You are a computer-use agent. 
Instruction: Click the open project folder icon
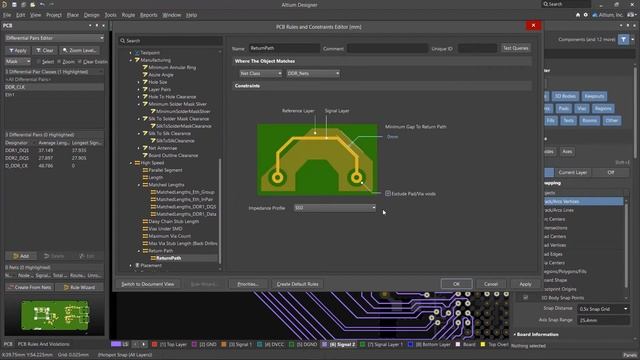tap(32, 4)
